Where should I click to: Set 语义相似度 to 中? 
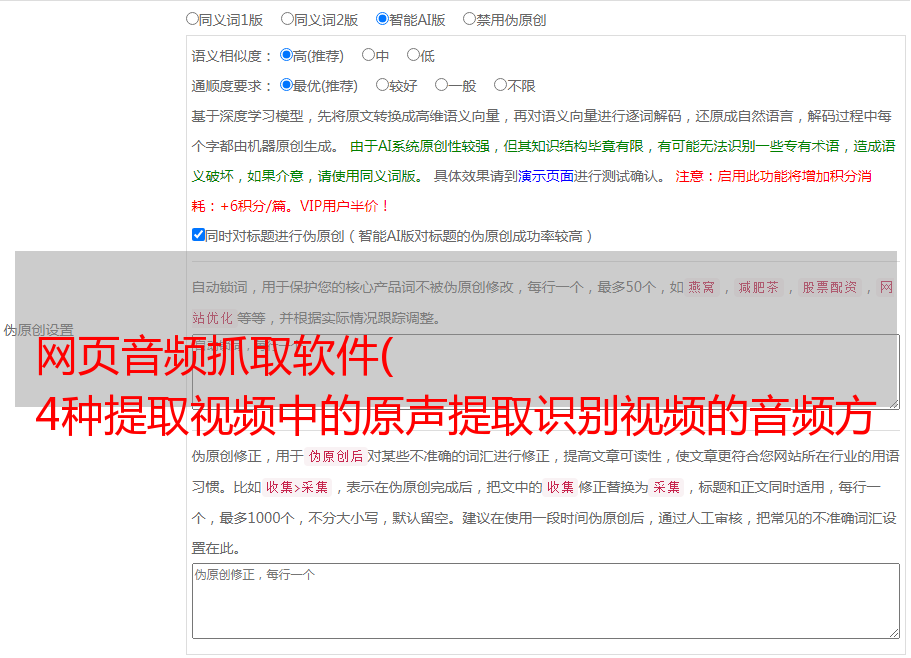368,55
